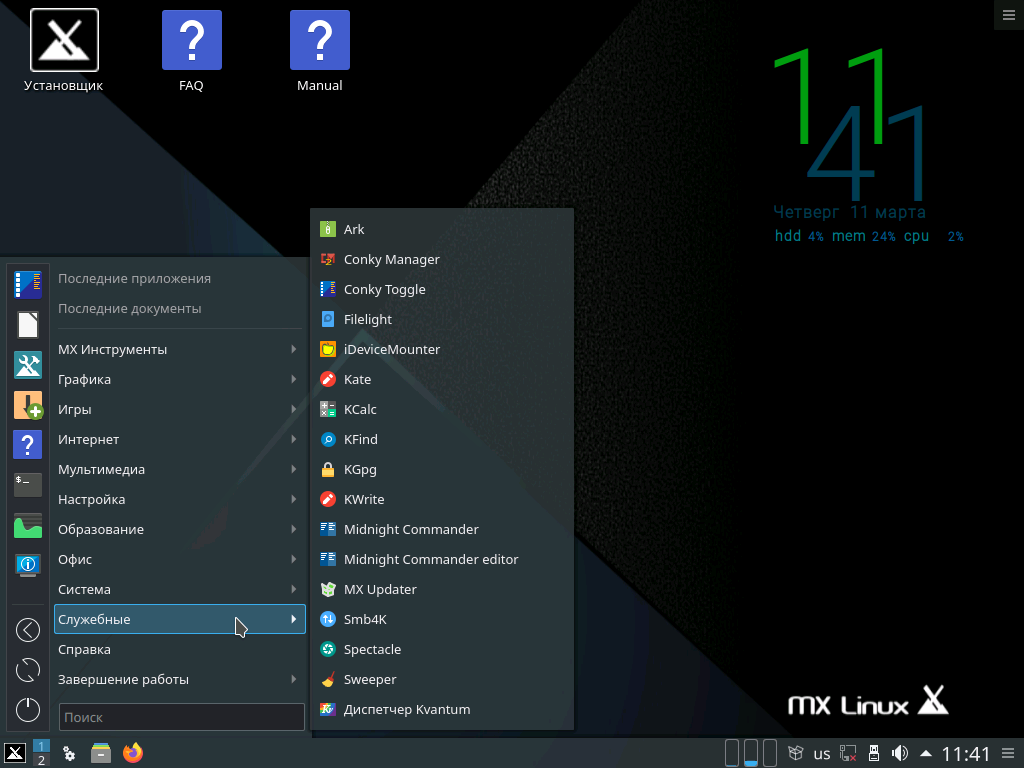1024x768 pixels.
Task: Launch Conky Manager
Action: pos(441,259)
